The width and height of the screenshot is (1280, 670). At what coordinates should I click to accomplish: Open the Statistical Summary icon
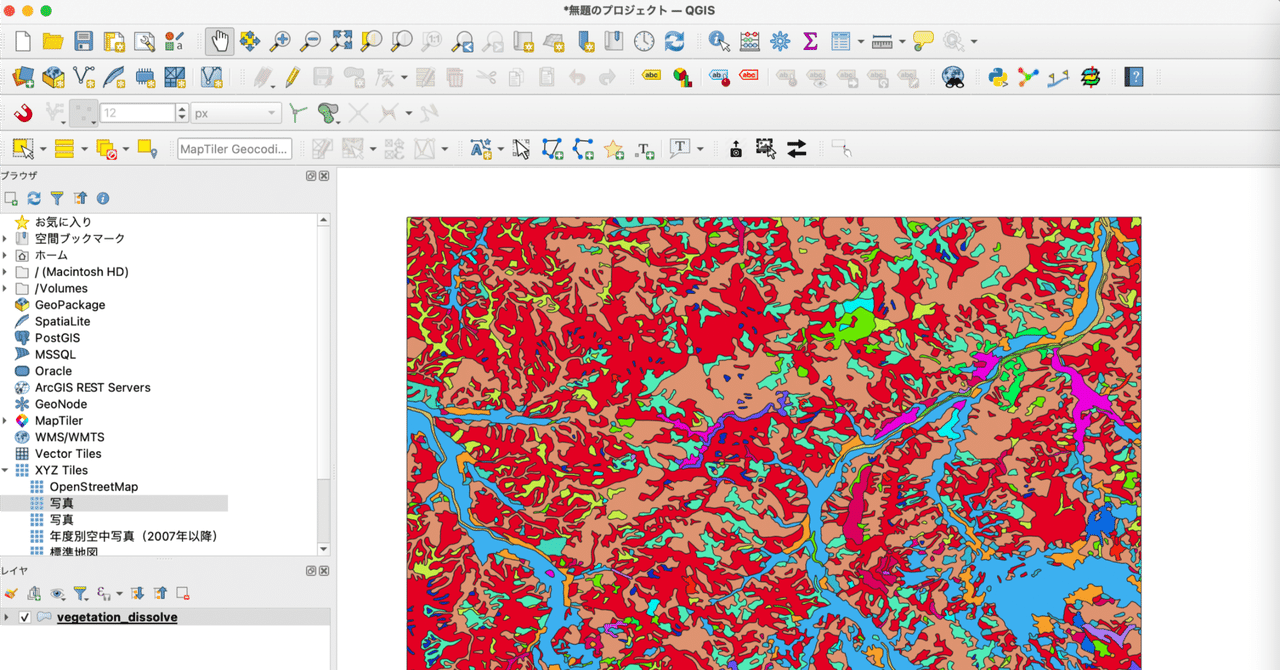point(811,41)
